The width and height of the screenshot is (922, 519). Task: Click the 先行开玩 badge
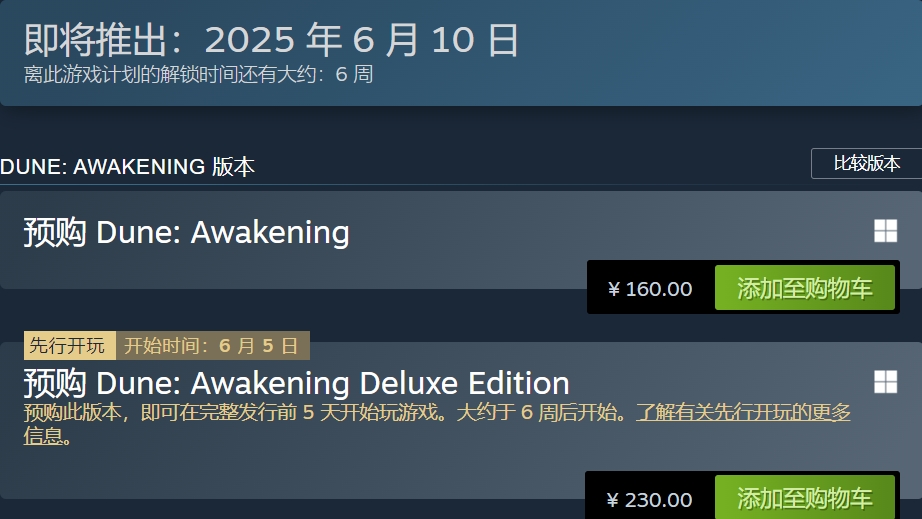point(67,346)
